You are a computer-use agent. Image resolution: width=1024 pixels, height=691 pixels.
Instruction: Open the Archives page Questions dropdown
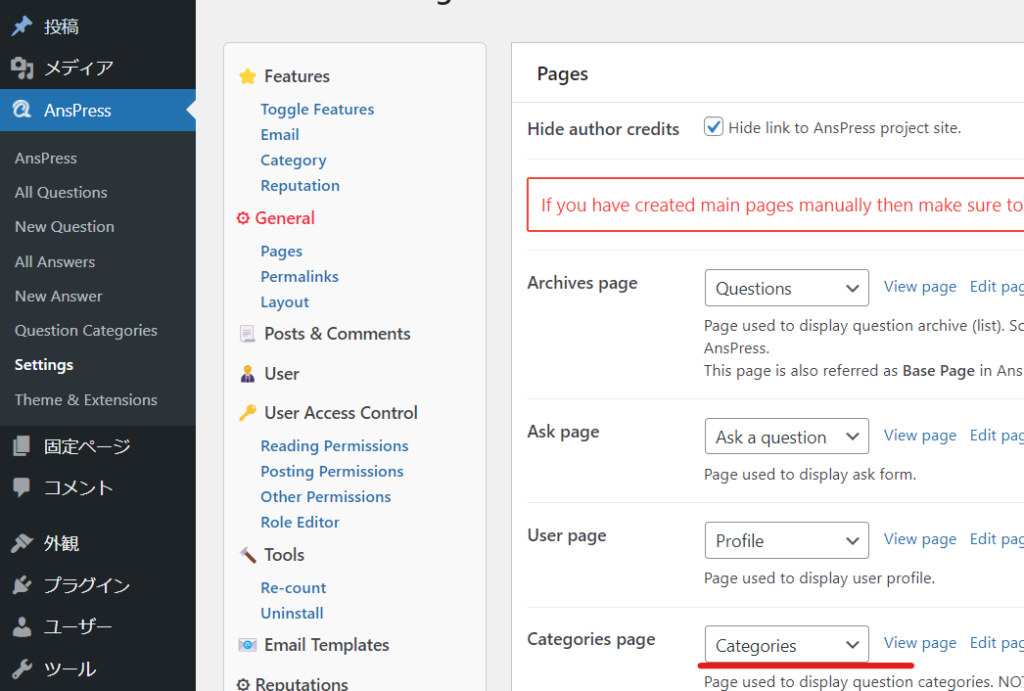coord(786,288)
